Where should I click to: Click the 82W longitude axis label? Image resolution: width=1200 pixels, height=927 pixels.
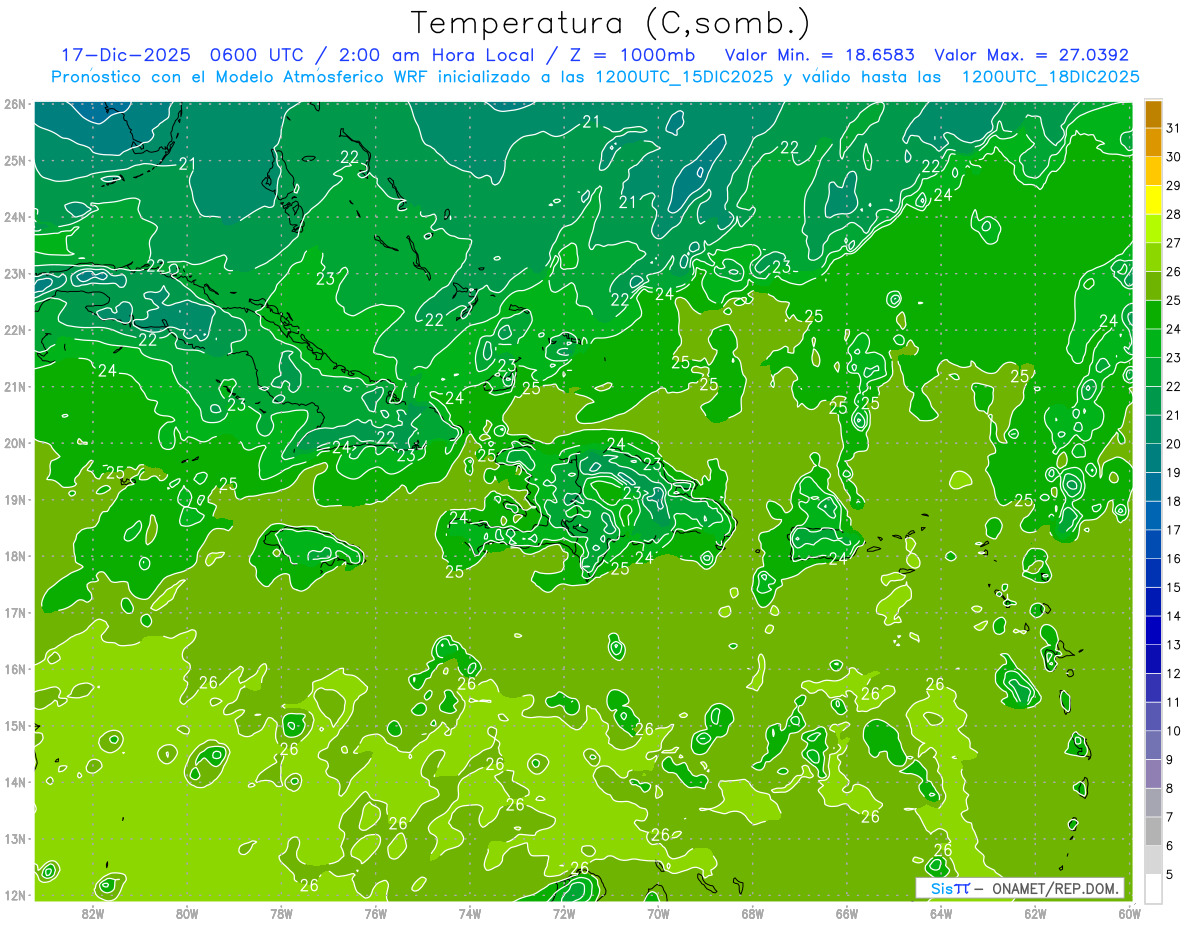[93, 913]
